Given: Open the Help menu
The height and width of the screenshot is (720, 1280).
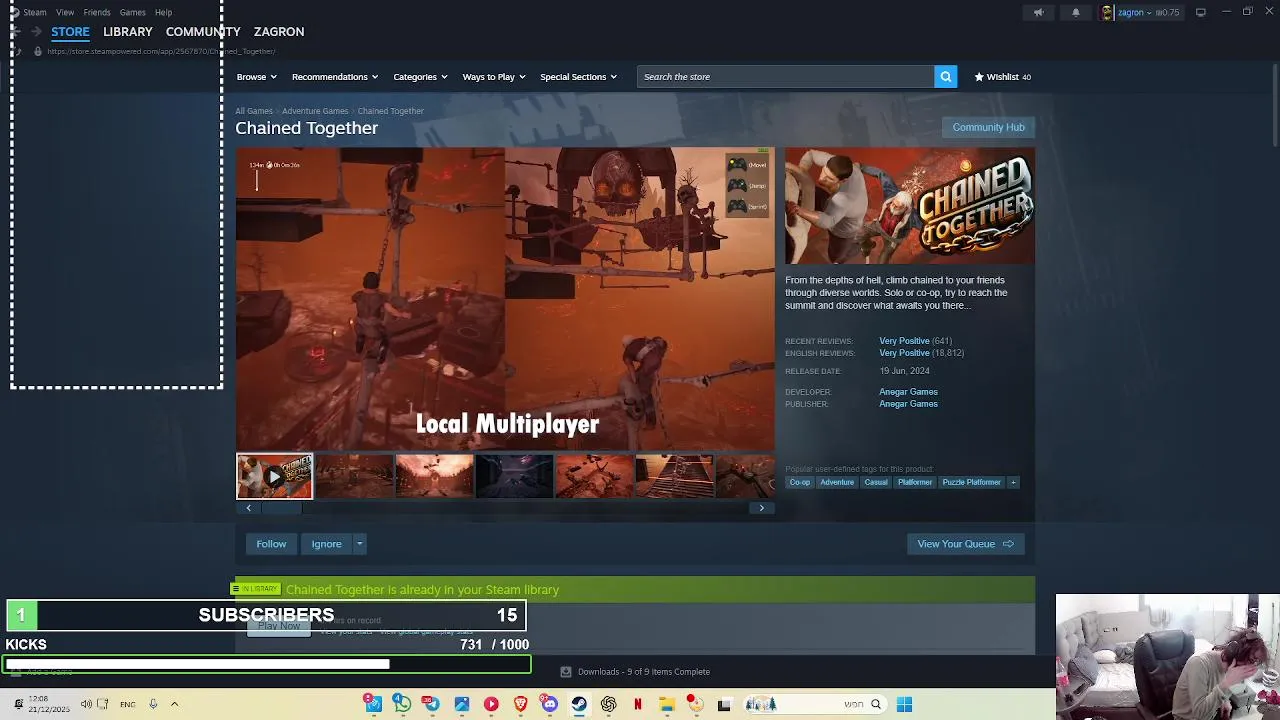Looking at the screenshot, I should (163, 12).
